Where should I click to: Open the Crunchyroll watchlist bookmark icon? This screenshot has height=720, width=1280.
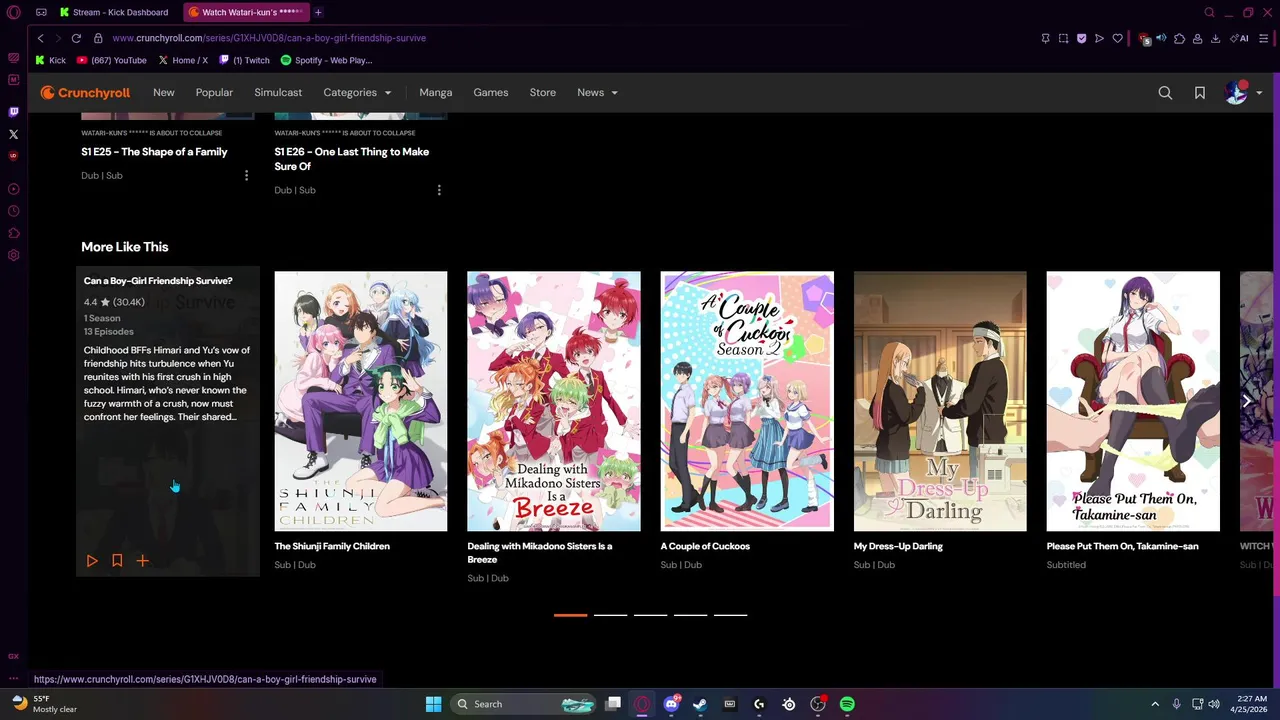pyautogui.click(x=1200, y=92)
